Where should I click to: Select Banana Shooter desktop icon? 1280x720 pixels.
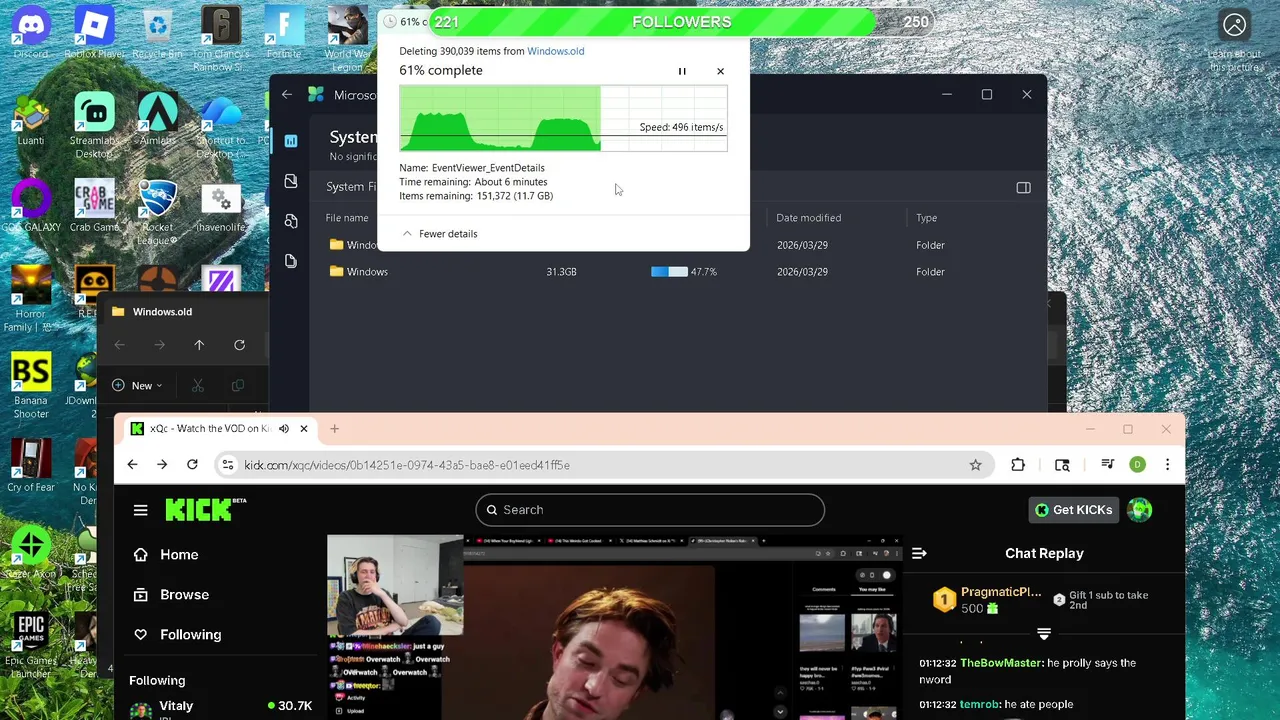31,386
